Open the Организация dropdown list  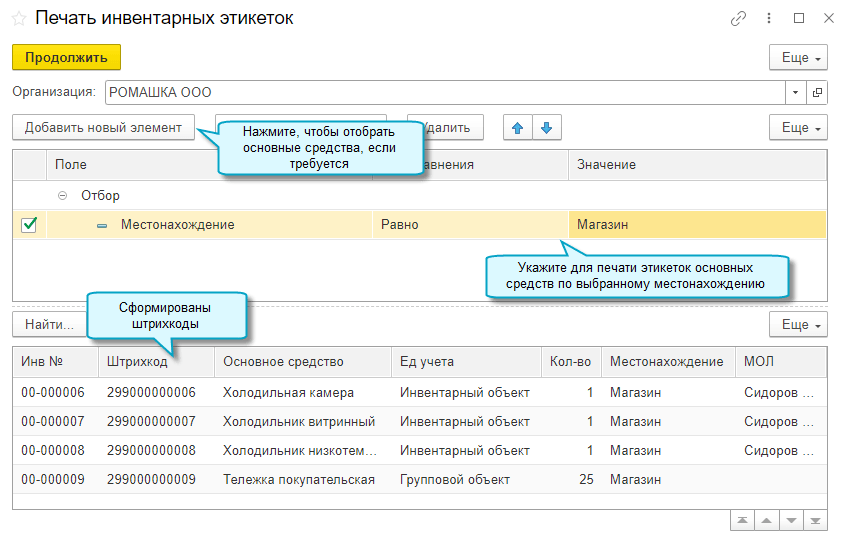[796, 92]
